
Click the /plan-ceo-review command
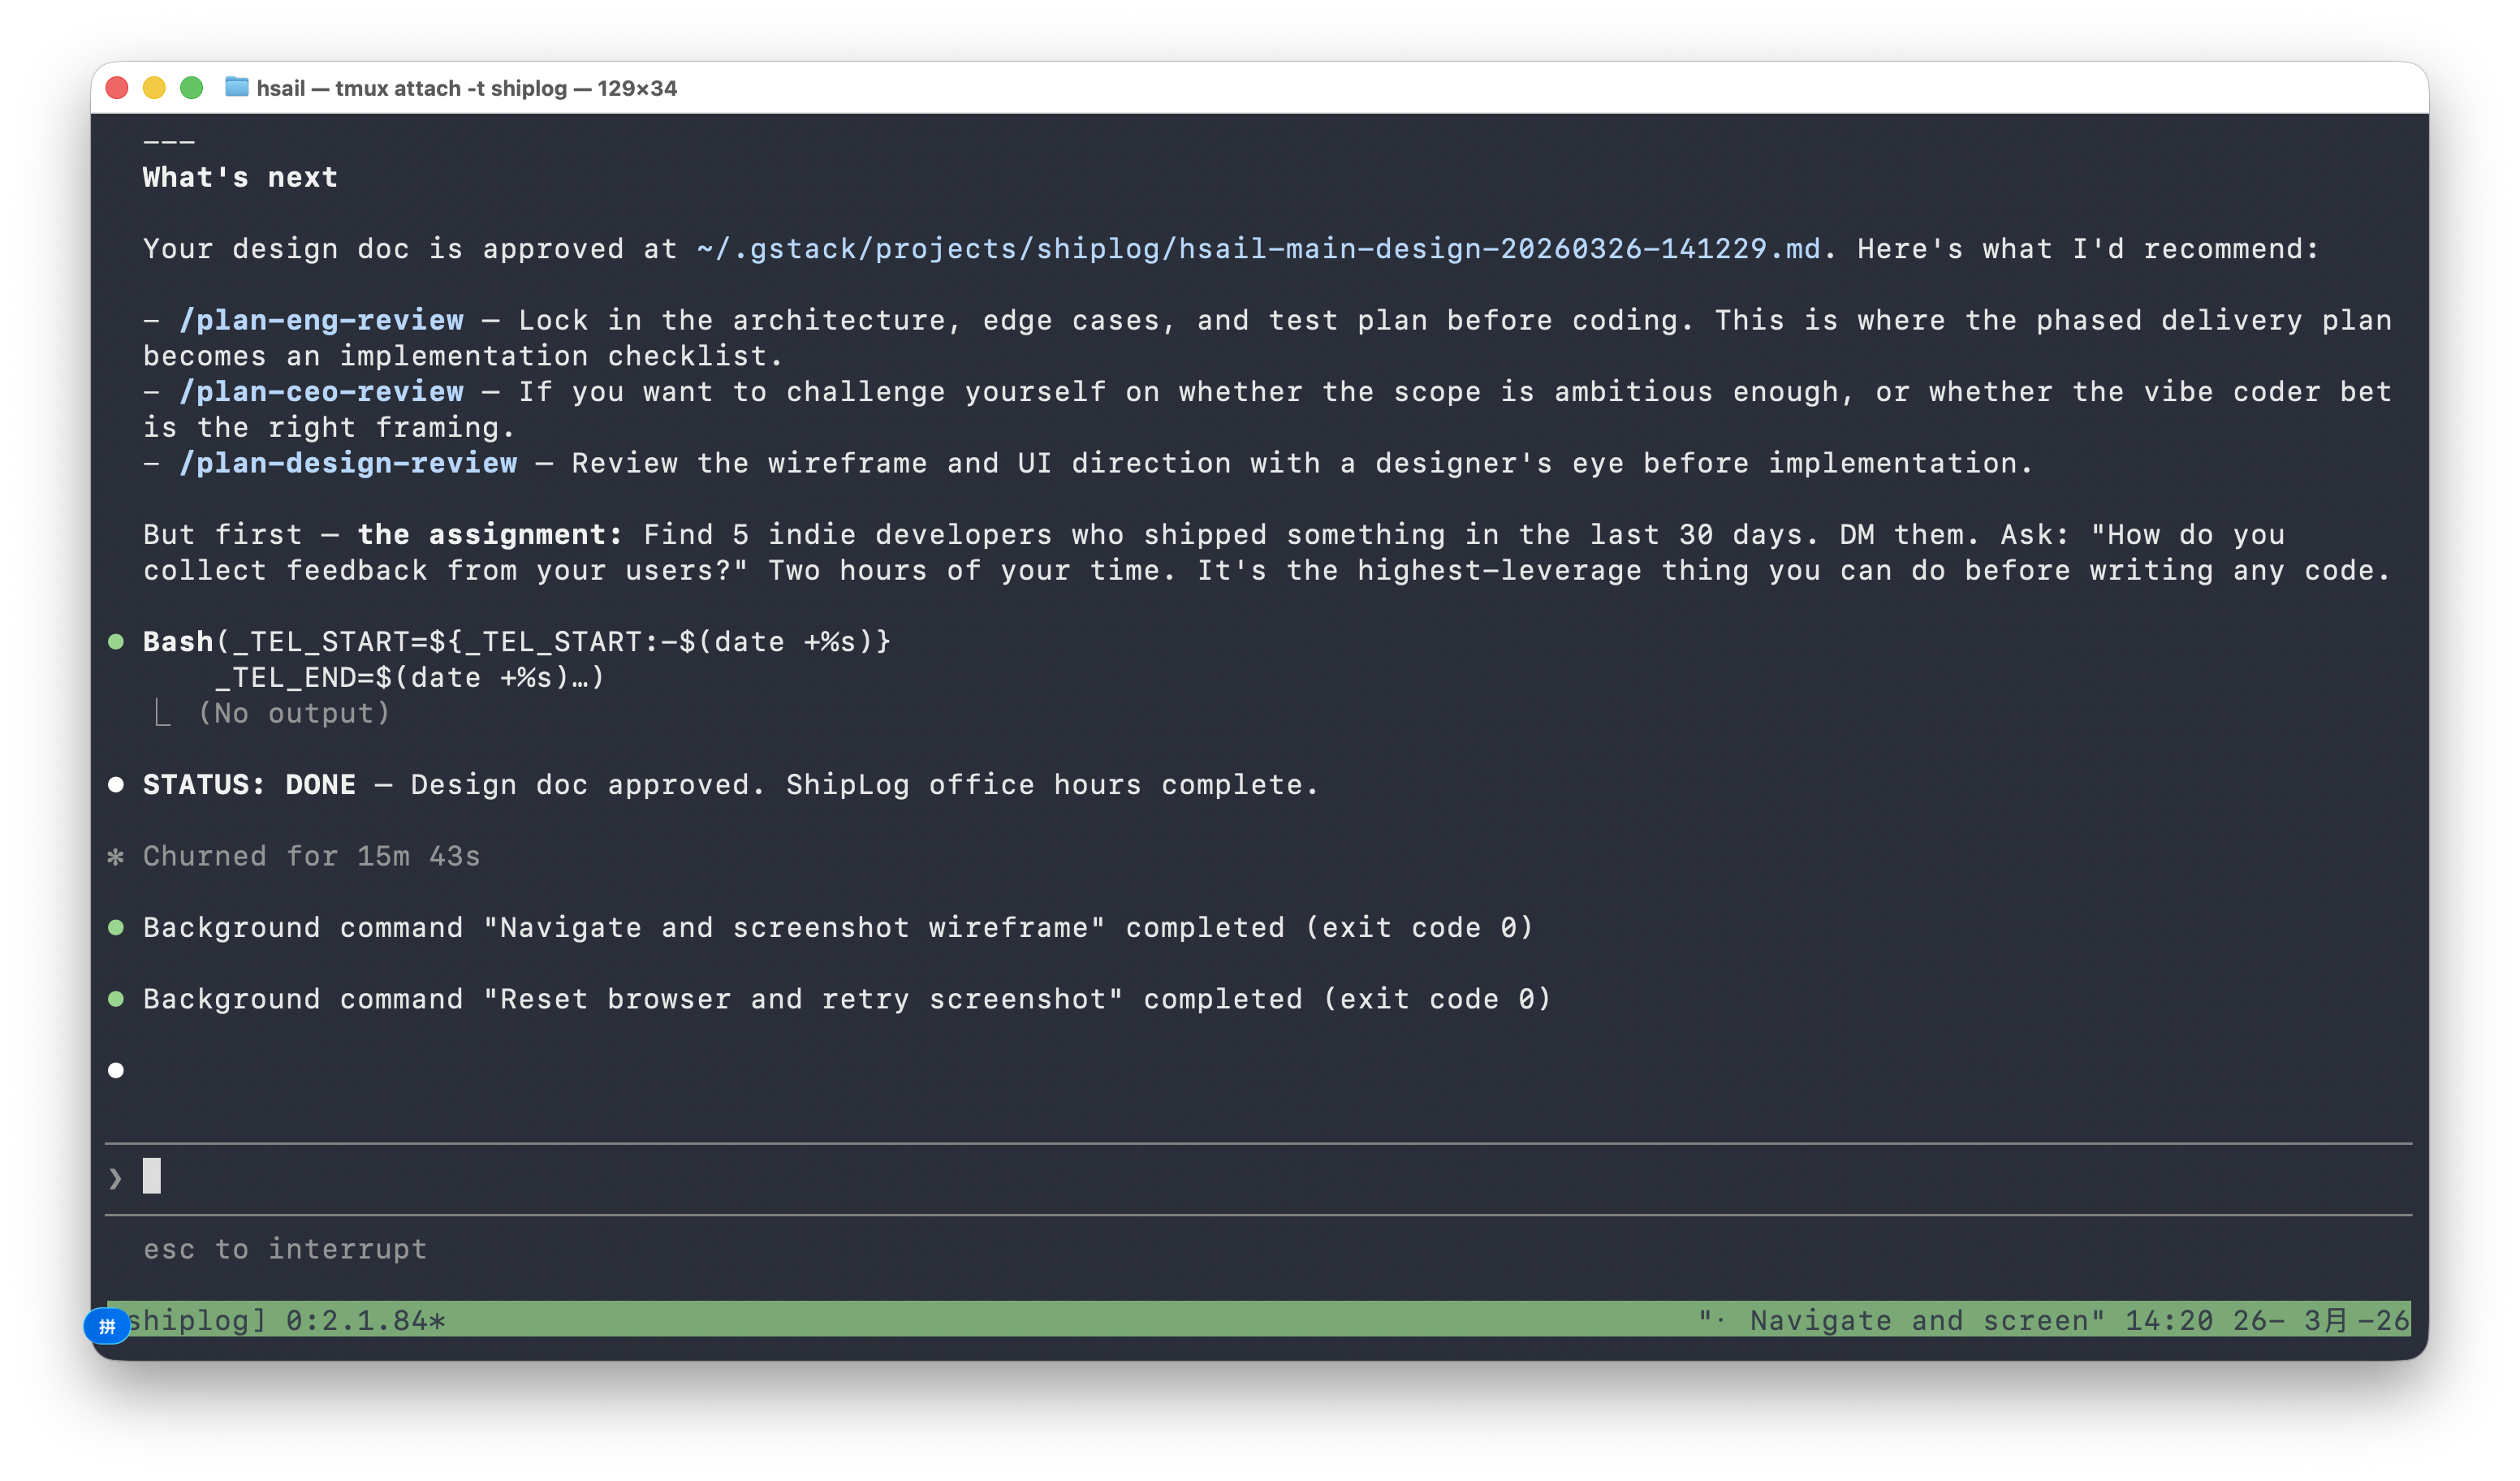[x=321, y=391]
